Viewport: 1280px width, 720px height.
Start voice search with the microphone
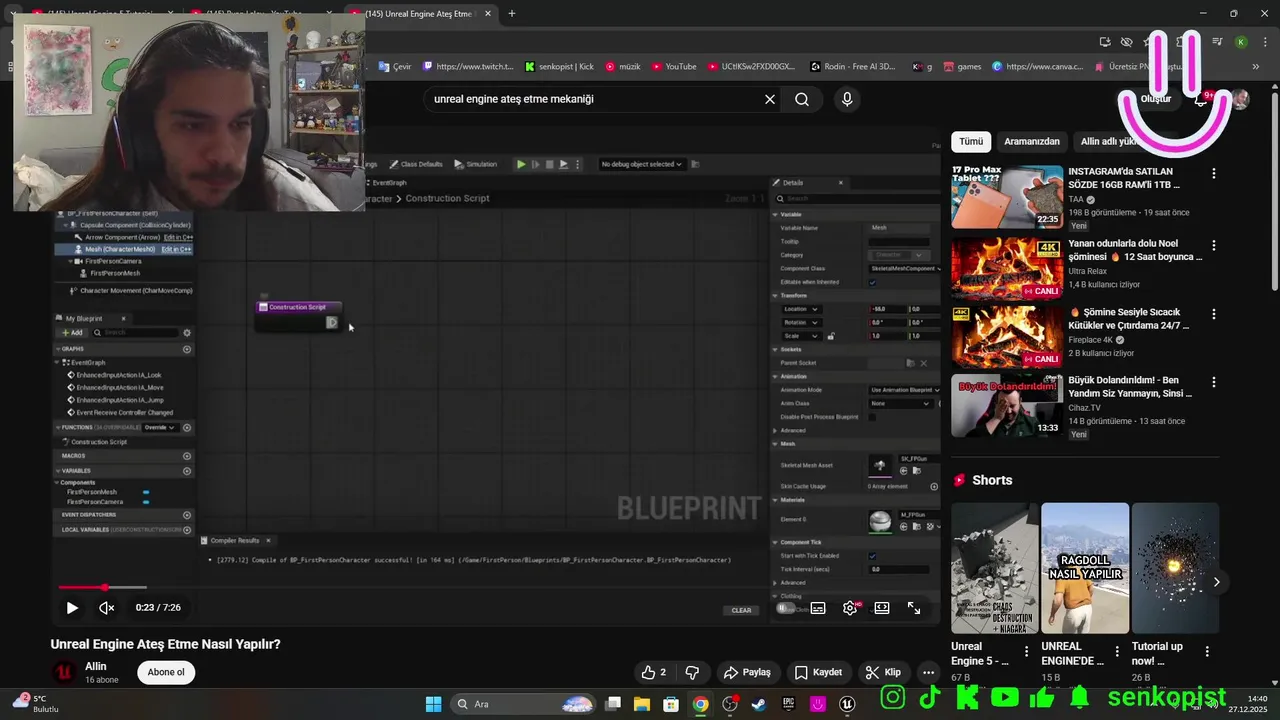847,99
